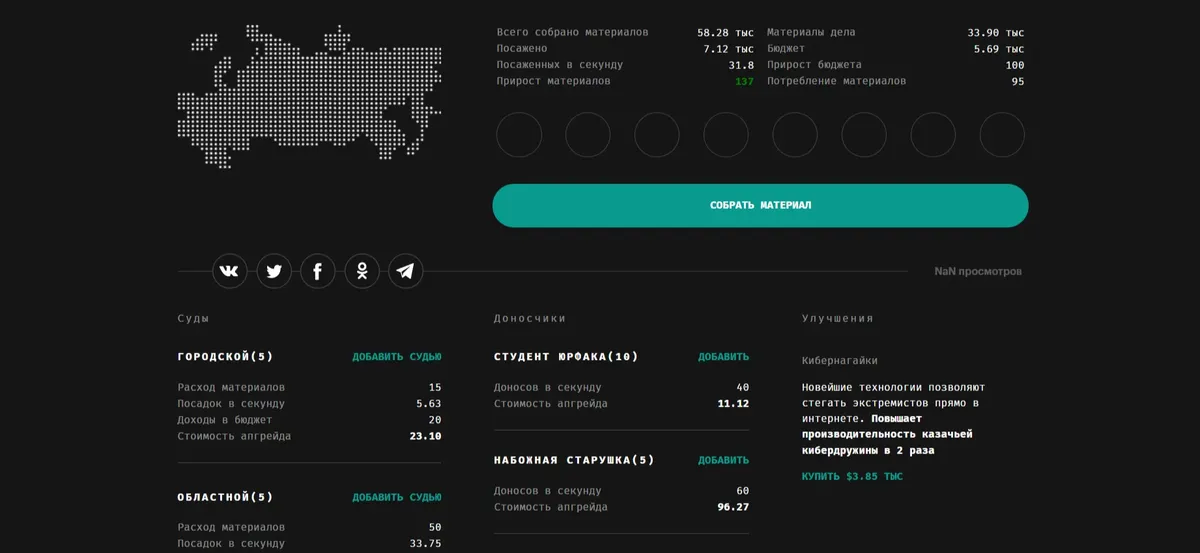Add a judge to Областной court
The width and height of the screenshot is (1200, 553).
(396, 497)
